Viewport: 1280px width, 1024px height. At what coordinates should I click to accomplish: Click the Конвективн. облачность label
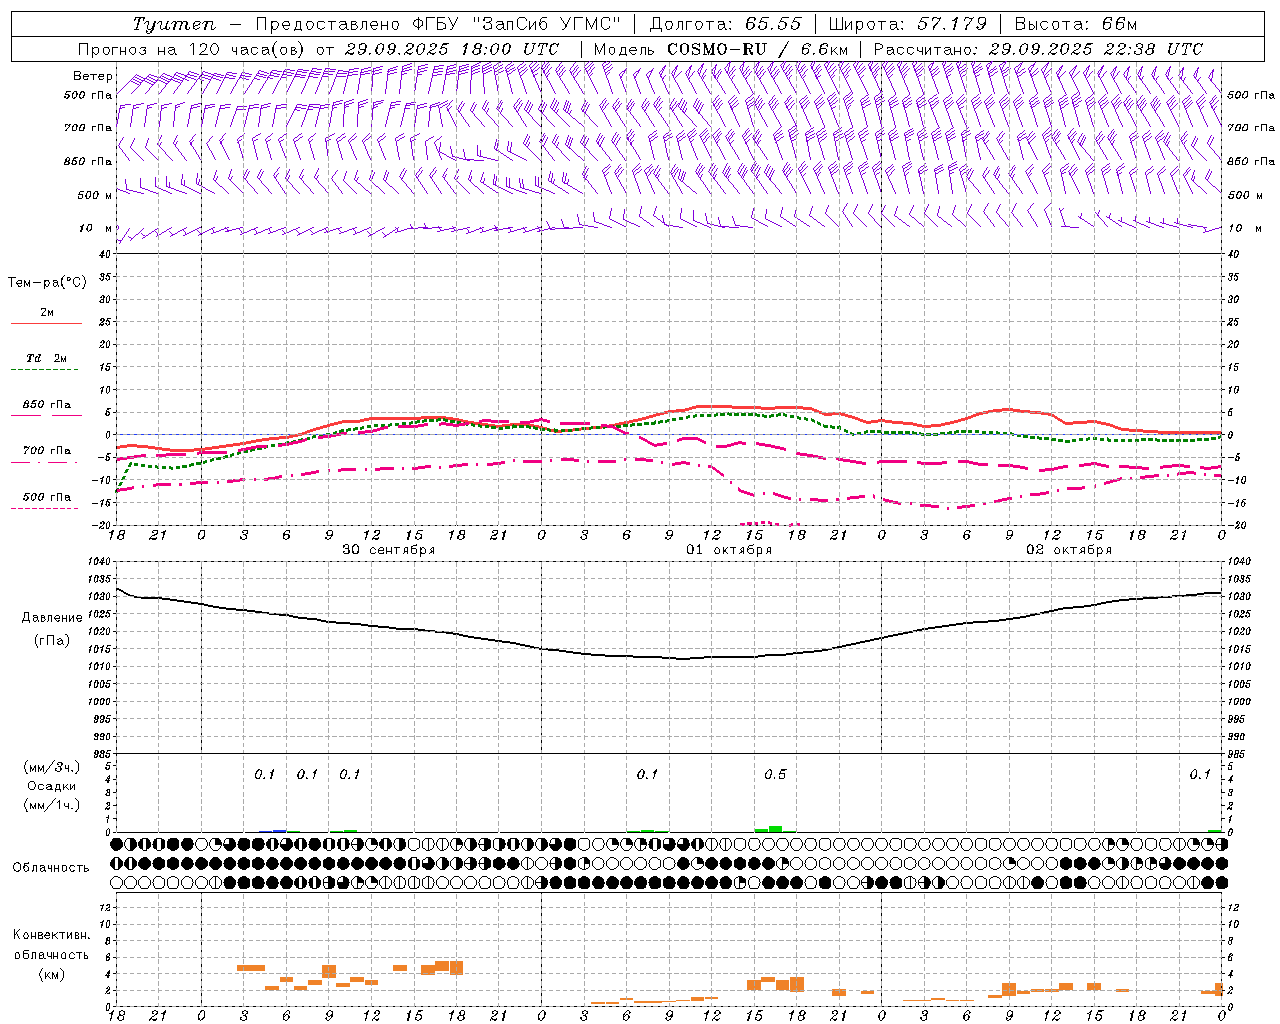[x=51, y=945]
